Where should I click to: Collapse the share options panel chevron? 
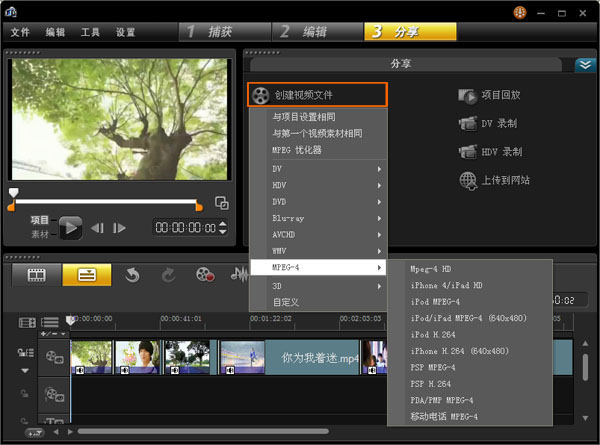(585, 65)
